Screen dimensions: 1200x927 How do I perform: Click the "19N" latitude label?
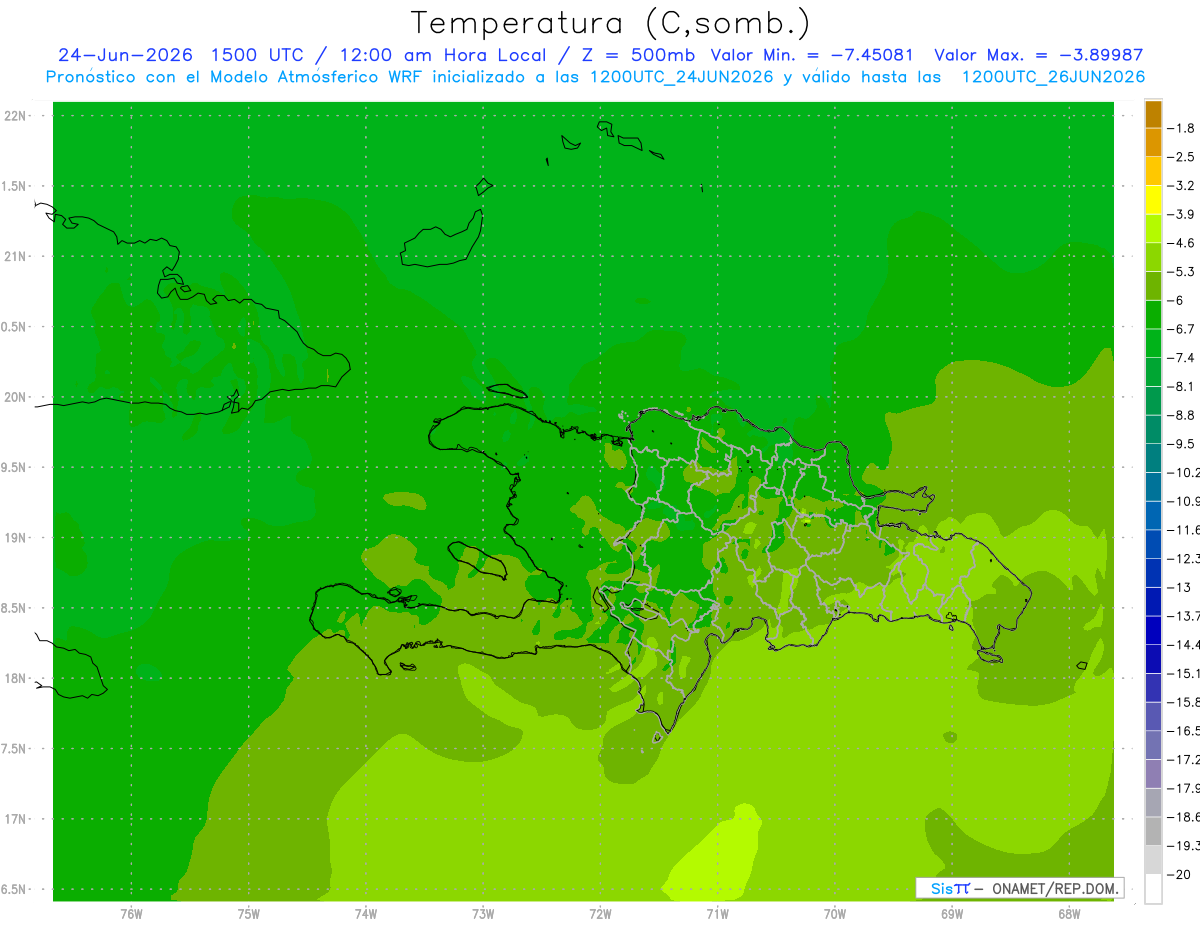pos(16,538)
